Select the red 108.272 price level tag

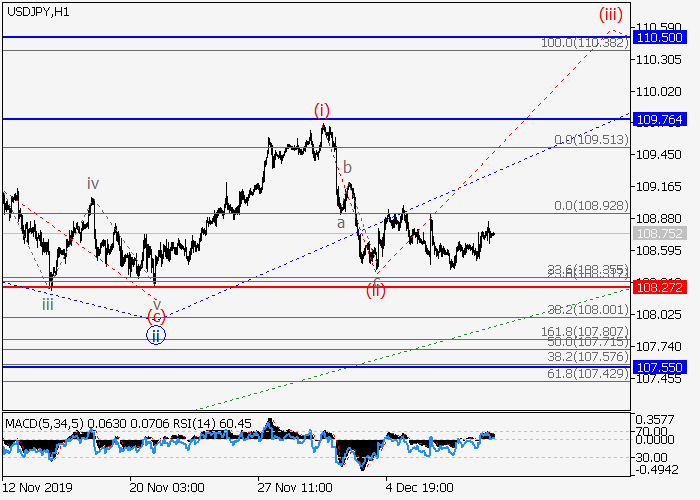pyautogui.click(x=659, y=287)
